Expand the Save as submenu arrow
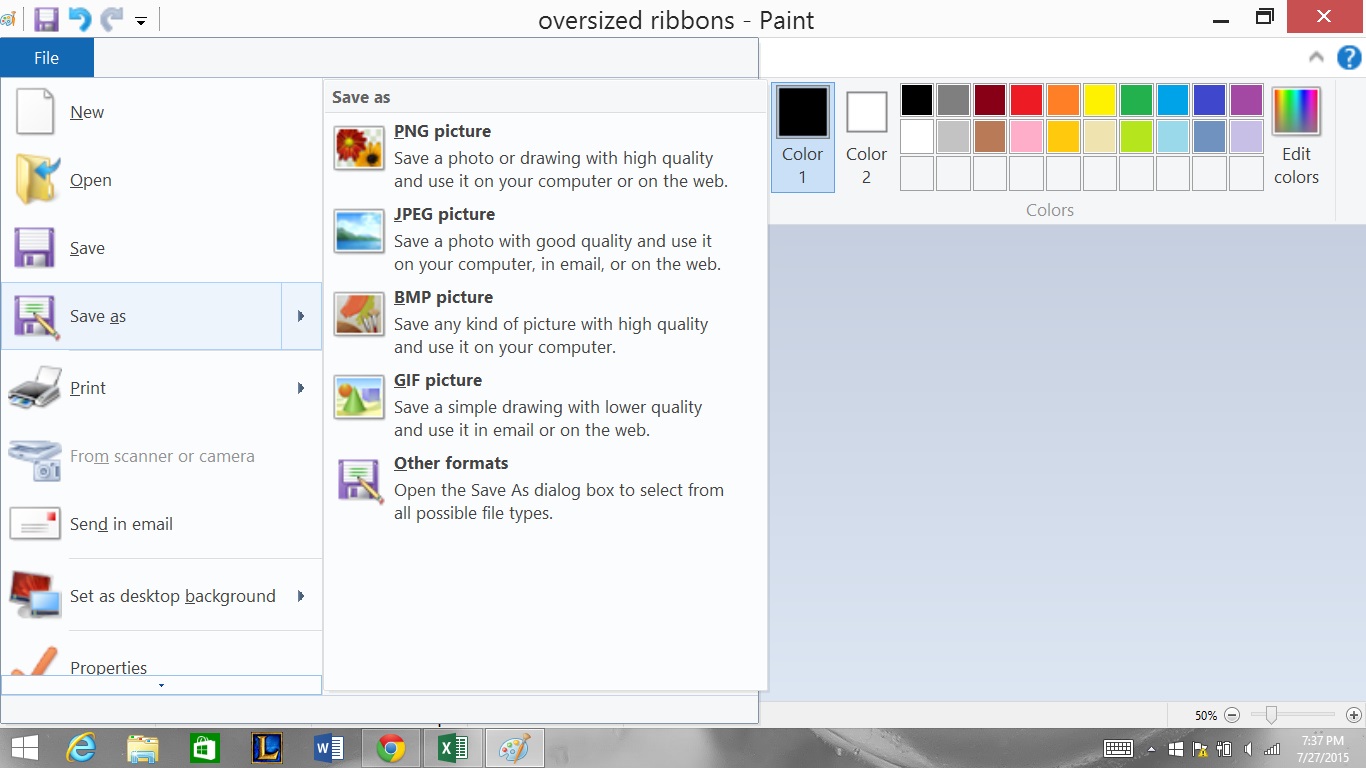Screen dimensions: 1366x768 [301, 316]
